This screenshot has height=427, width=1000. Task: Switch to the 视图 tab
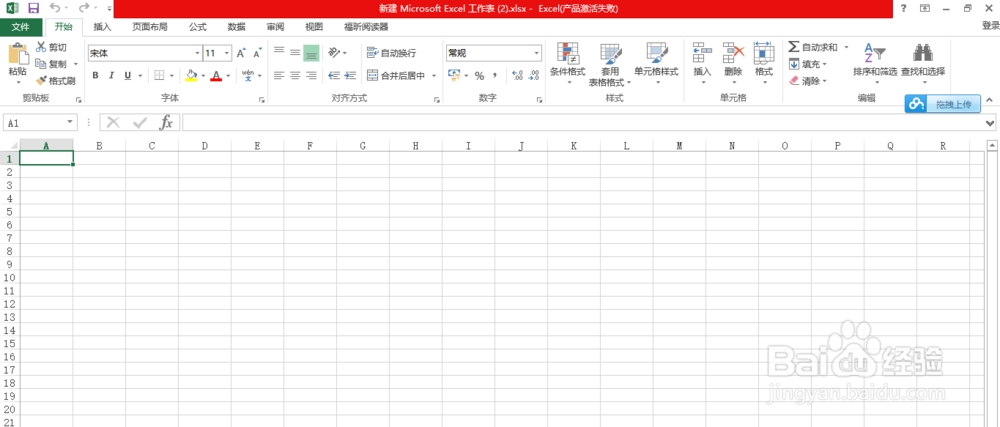tap(314, 27)
